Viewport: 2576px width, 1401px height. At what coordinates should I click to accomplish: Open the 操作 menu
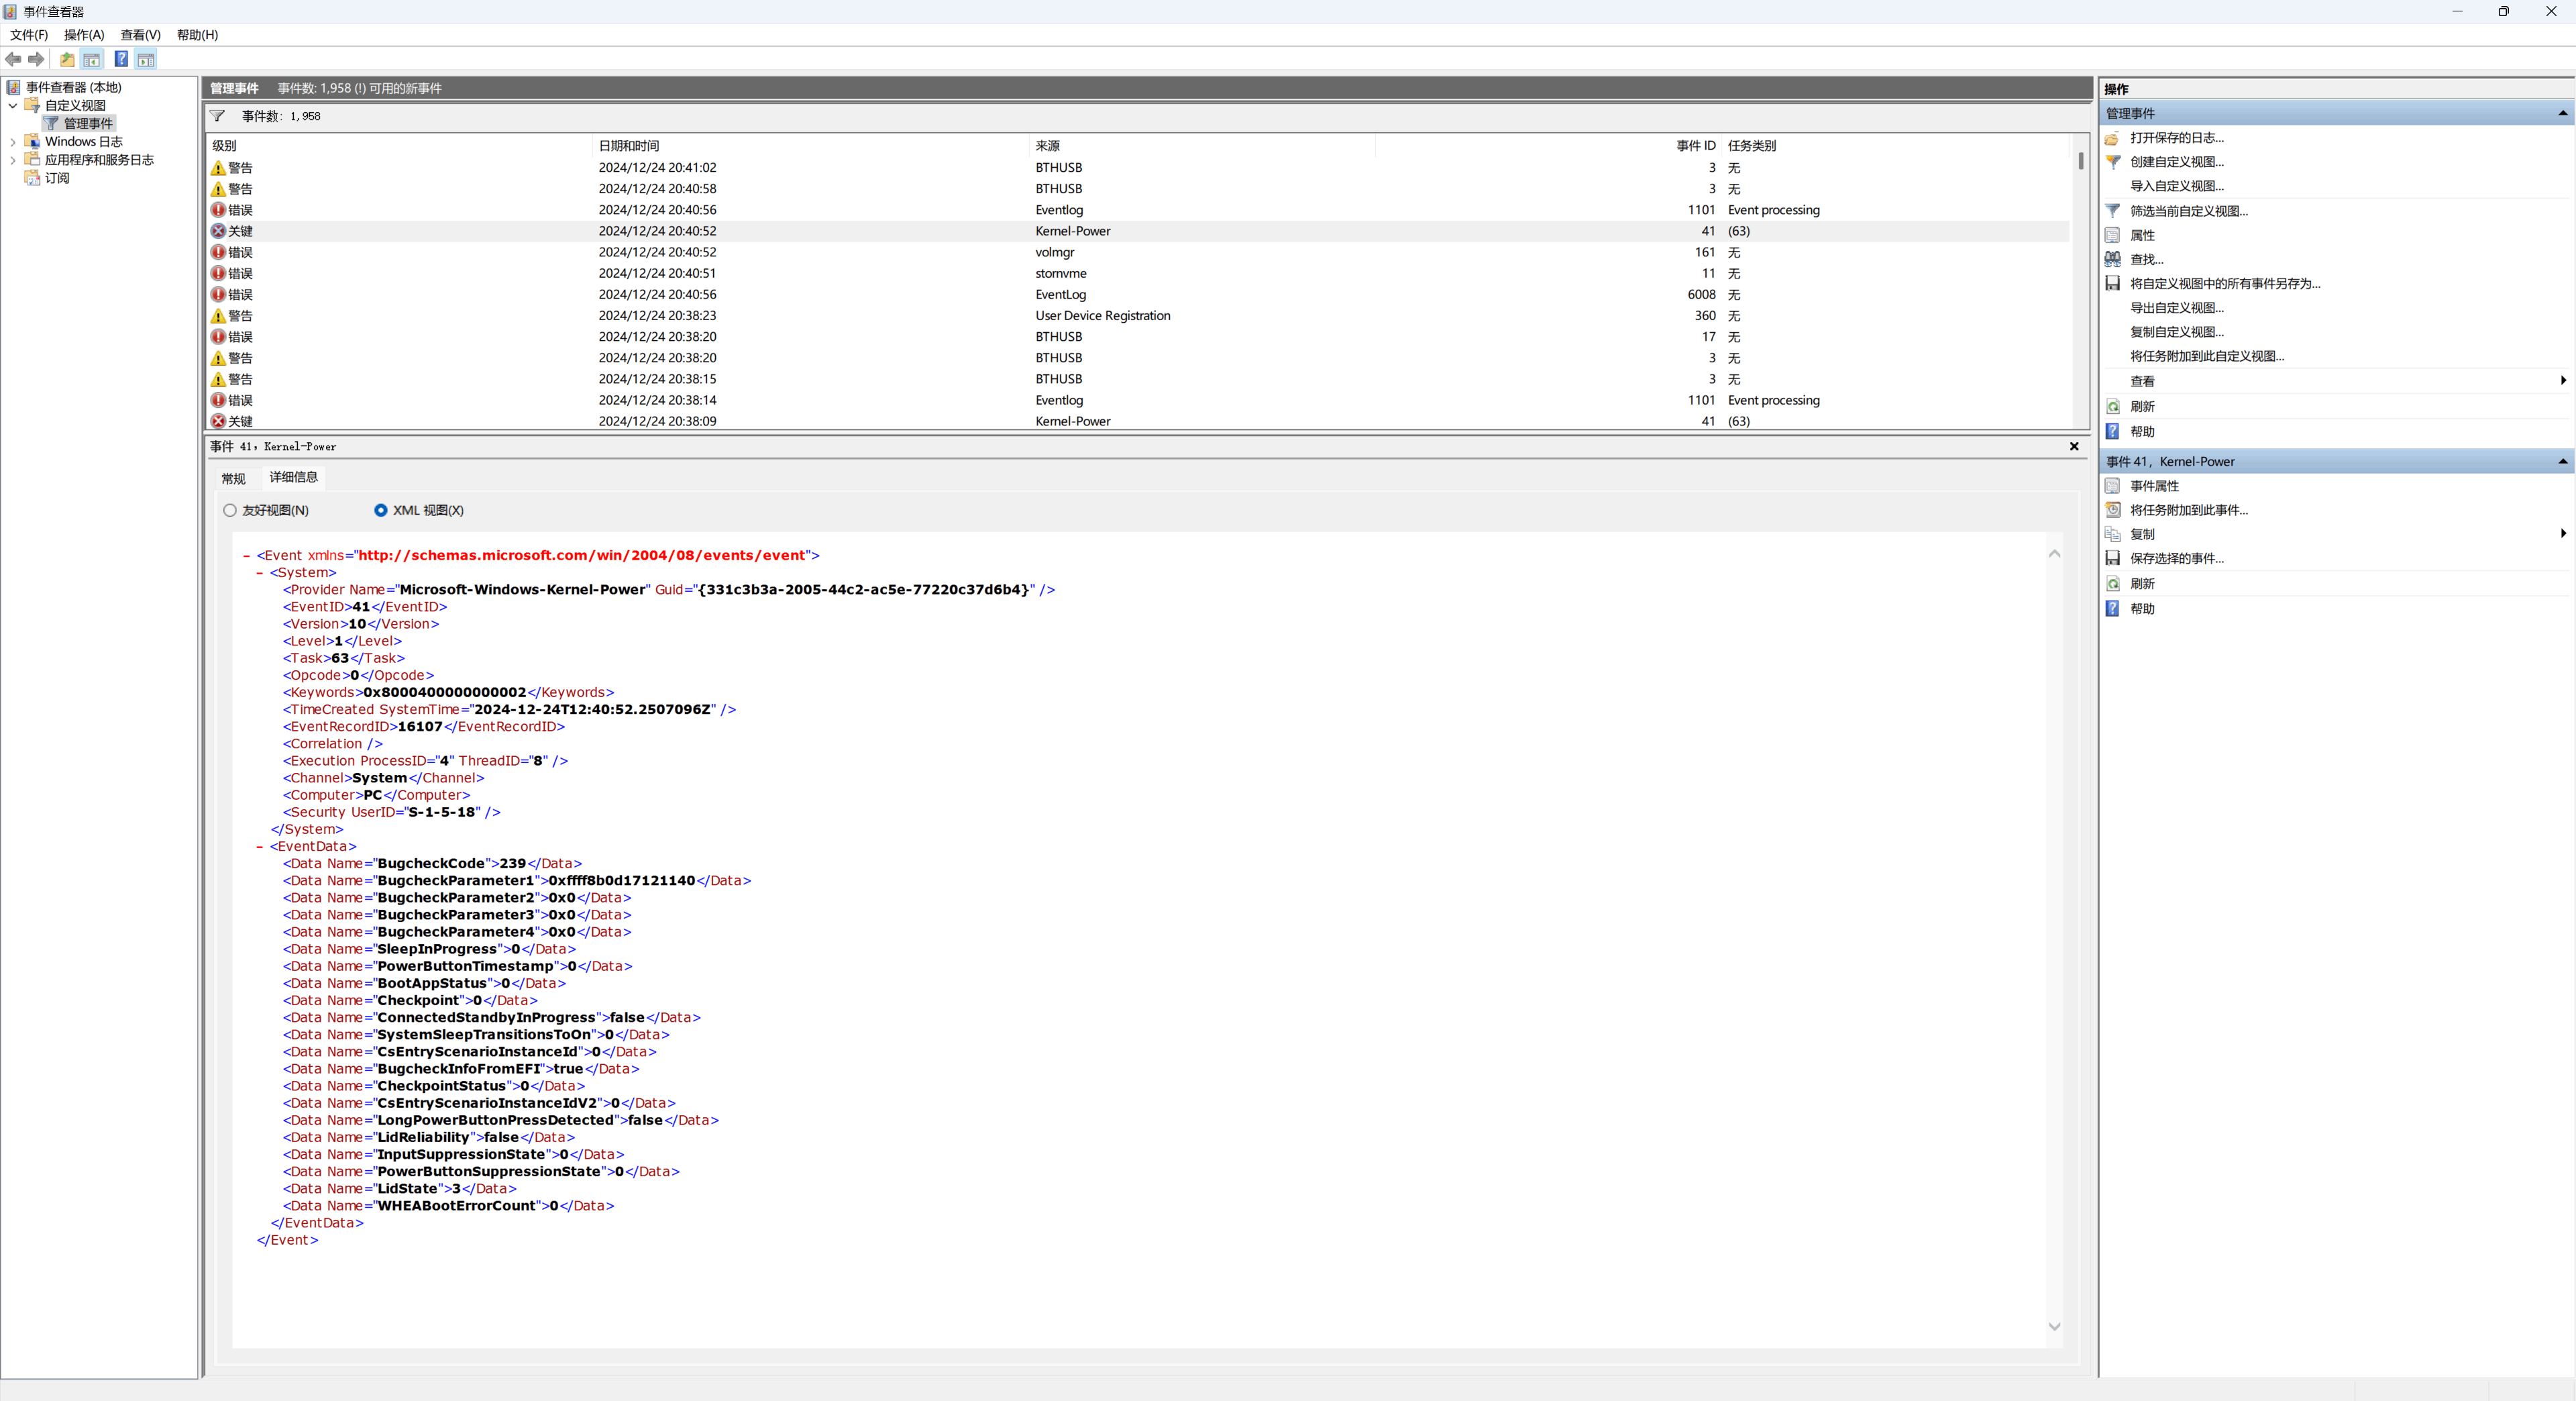tap(84, 35)
